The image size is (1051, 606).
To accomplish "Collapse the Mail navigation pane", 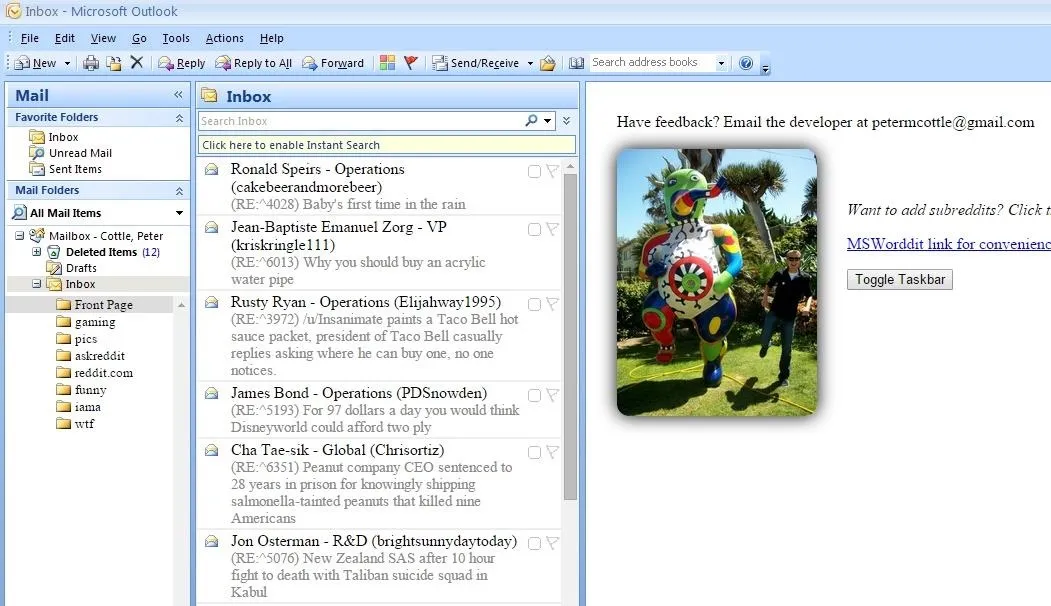I will click(178, 95).
